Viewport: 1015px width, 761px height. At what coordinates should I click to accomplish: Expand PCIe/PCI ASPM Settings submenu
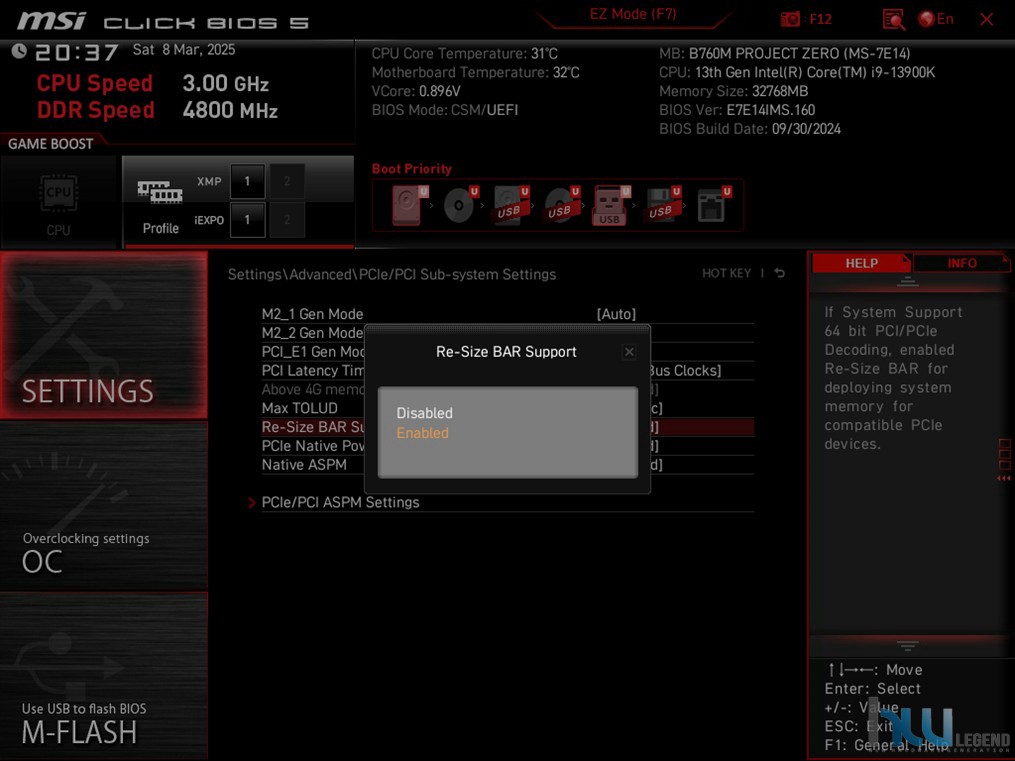tap(340, 503)
